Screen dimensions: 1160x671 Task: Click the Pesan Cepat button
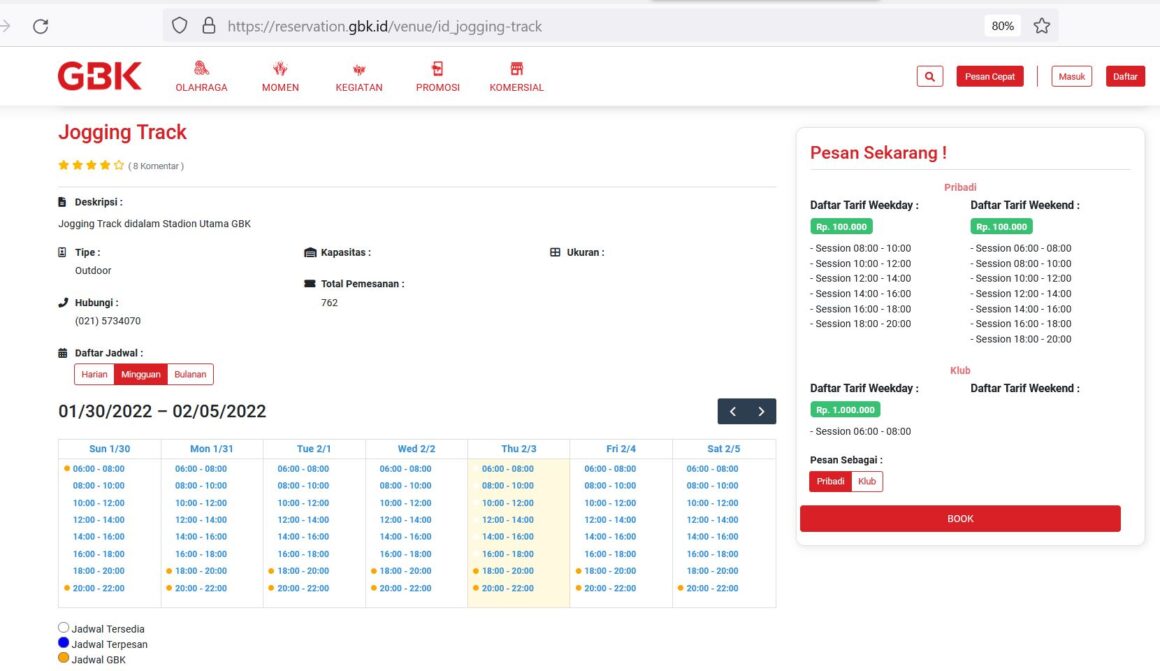[990, 76]
